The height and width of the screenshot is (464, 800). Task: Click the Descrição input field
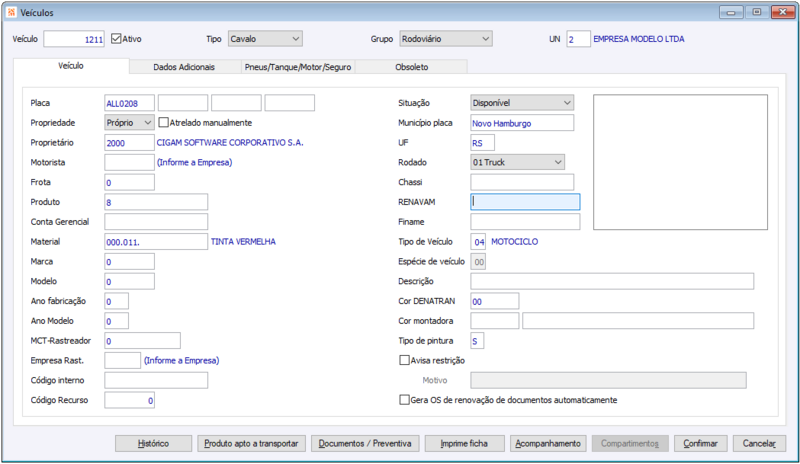[612, 281]
